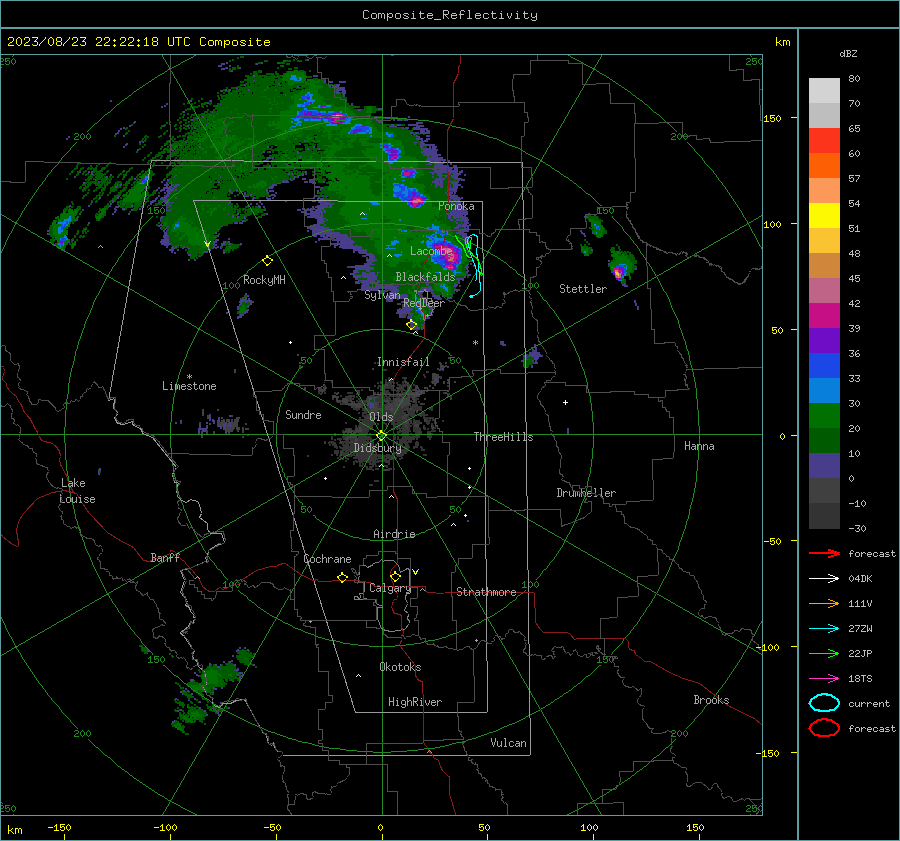Click the HighRiver city label

pyautogui.click(x=415, y=702)
